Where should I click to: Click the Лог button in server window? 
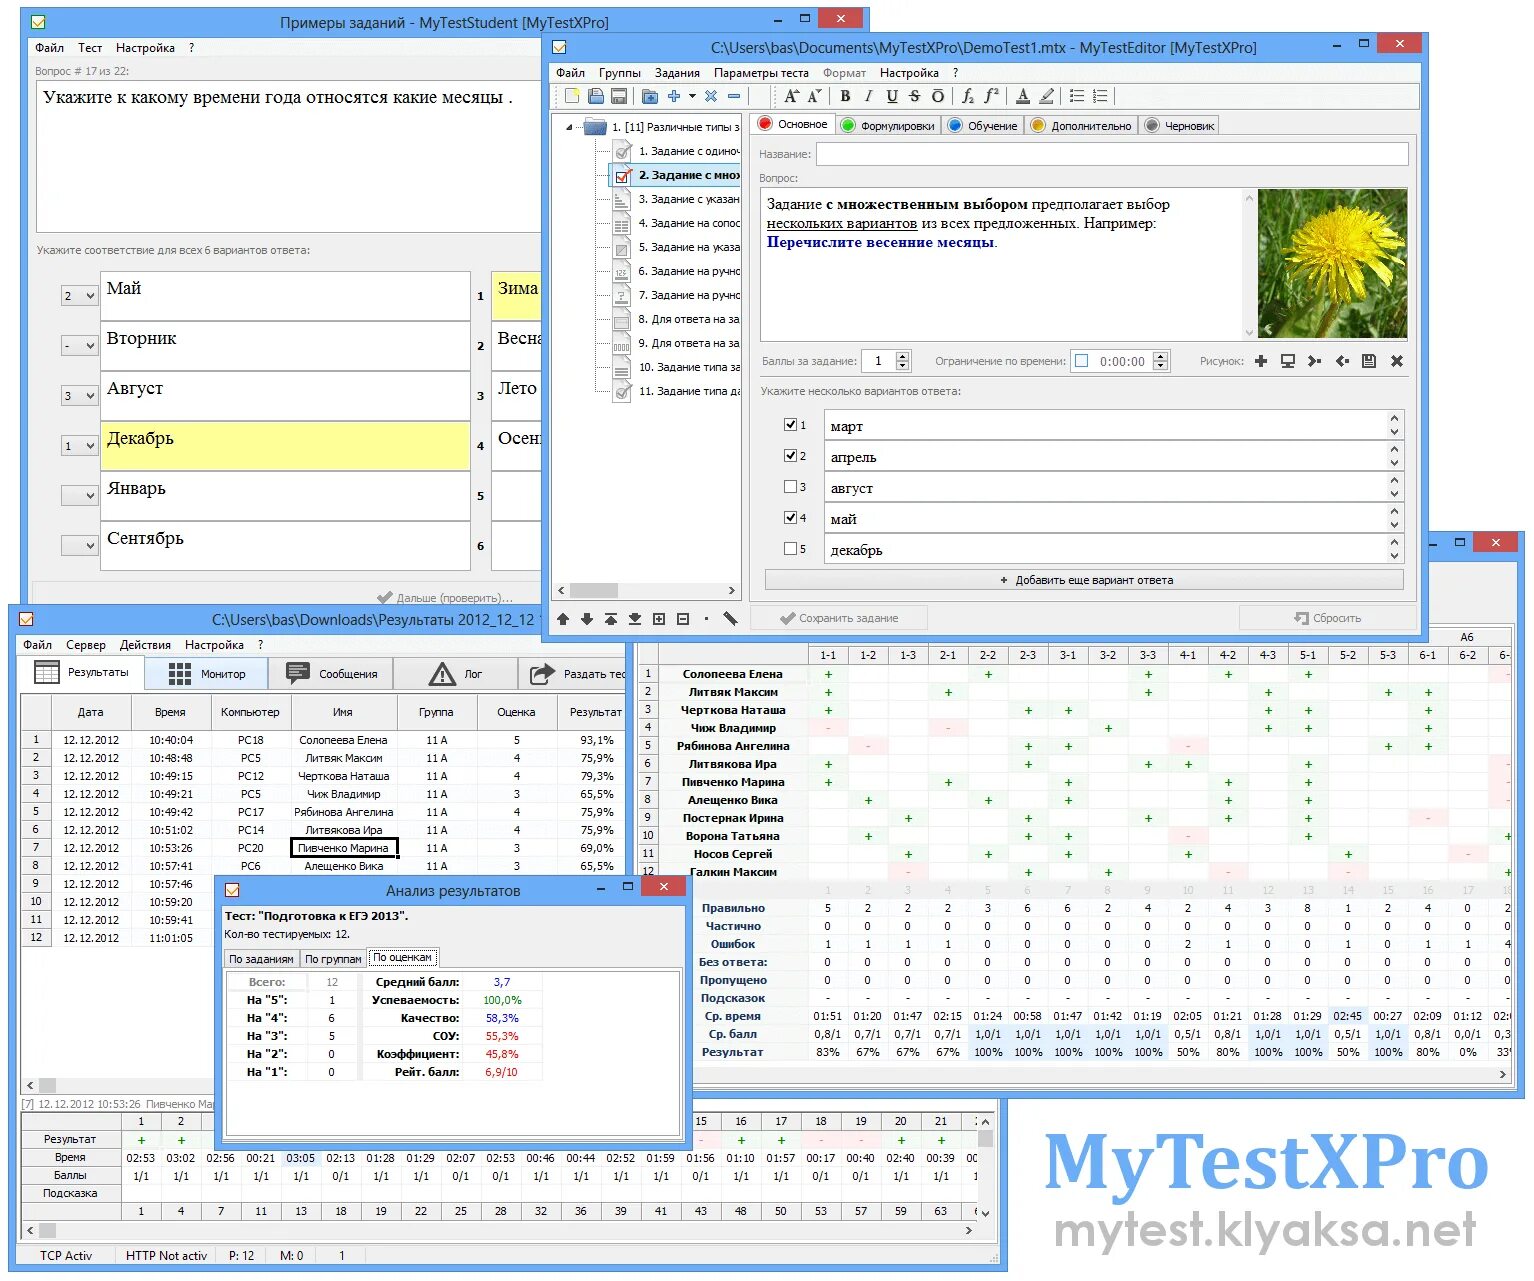click(456, 674)
